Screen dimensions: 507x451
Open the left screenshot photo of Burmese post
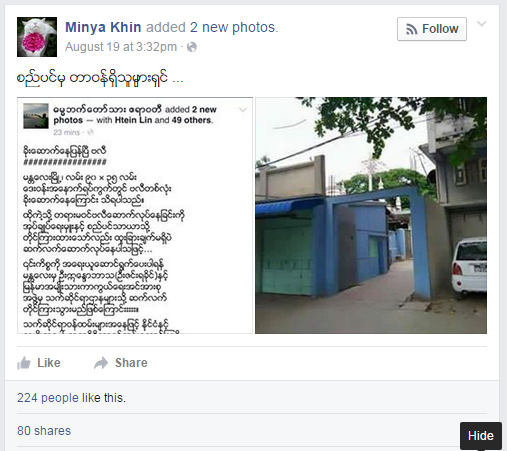click(x=135, y=215)
